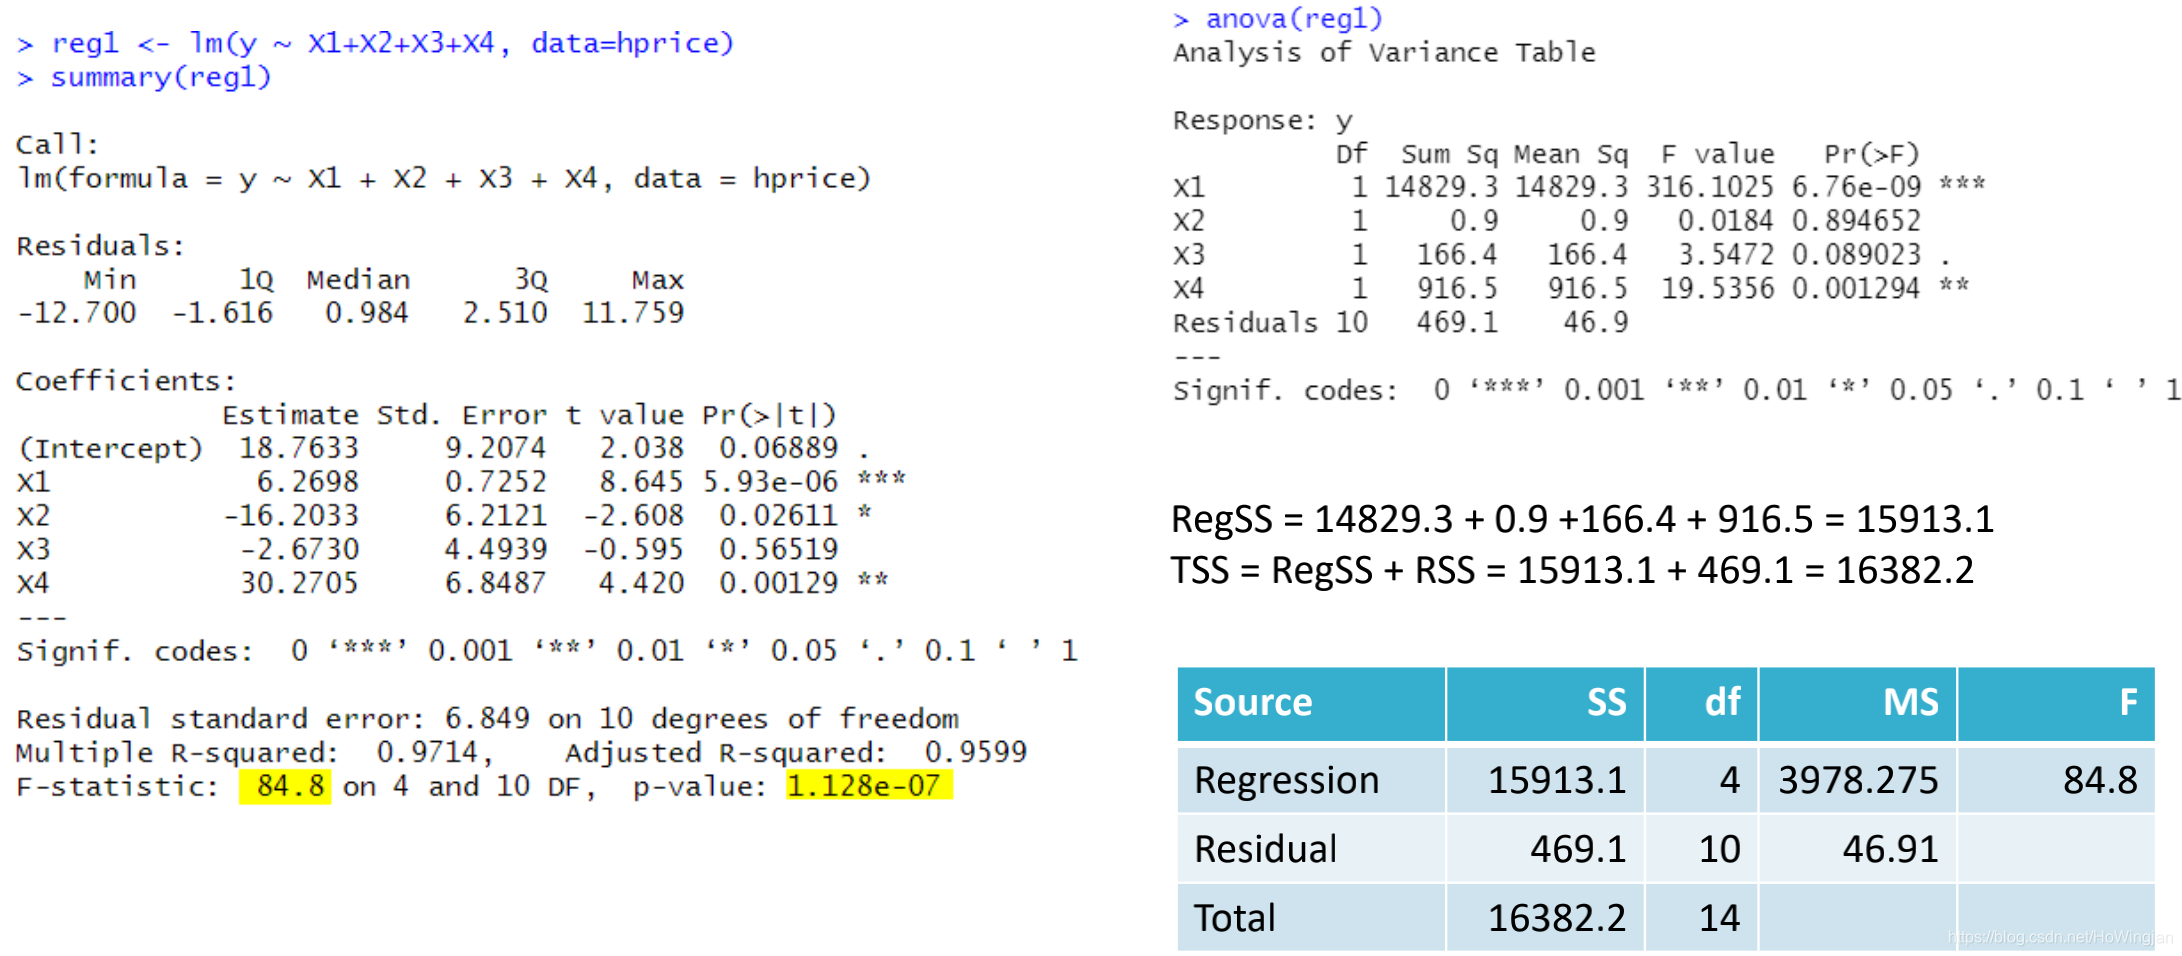The height and width of the screenshot is (956, 2182).
Task: Click the 'Analysis of Variance Table' title
Action: click(1384, 52)
